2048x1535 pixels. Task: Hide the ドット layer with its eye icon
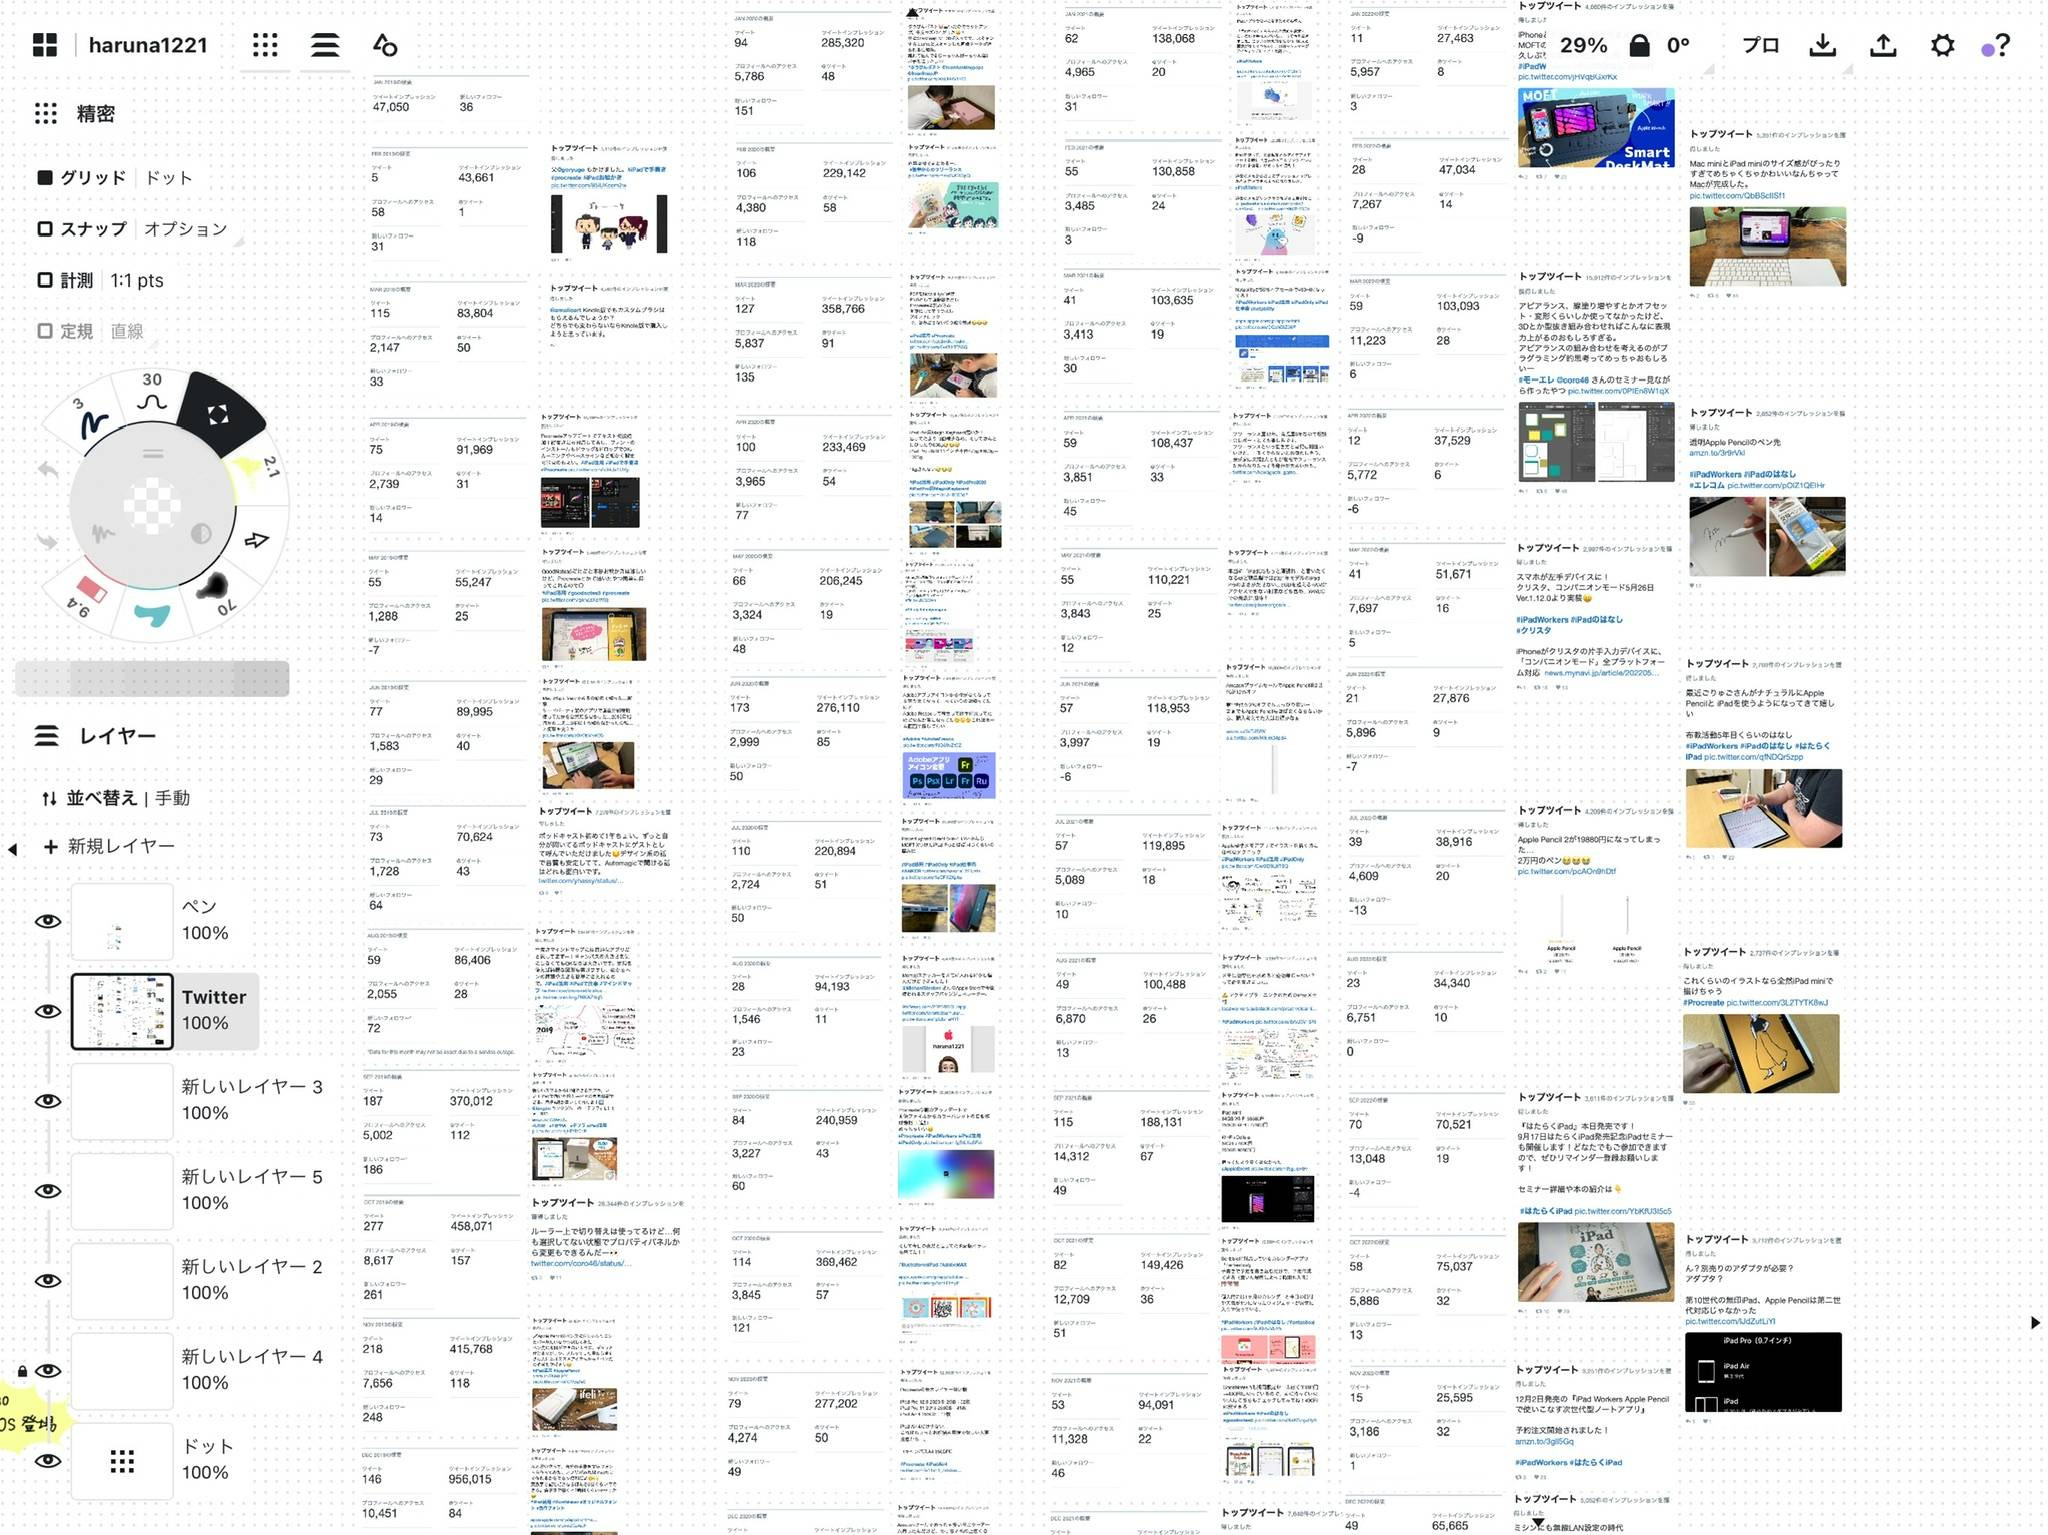pyautogui.click(x=48, y=1461)
